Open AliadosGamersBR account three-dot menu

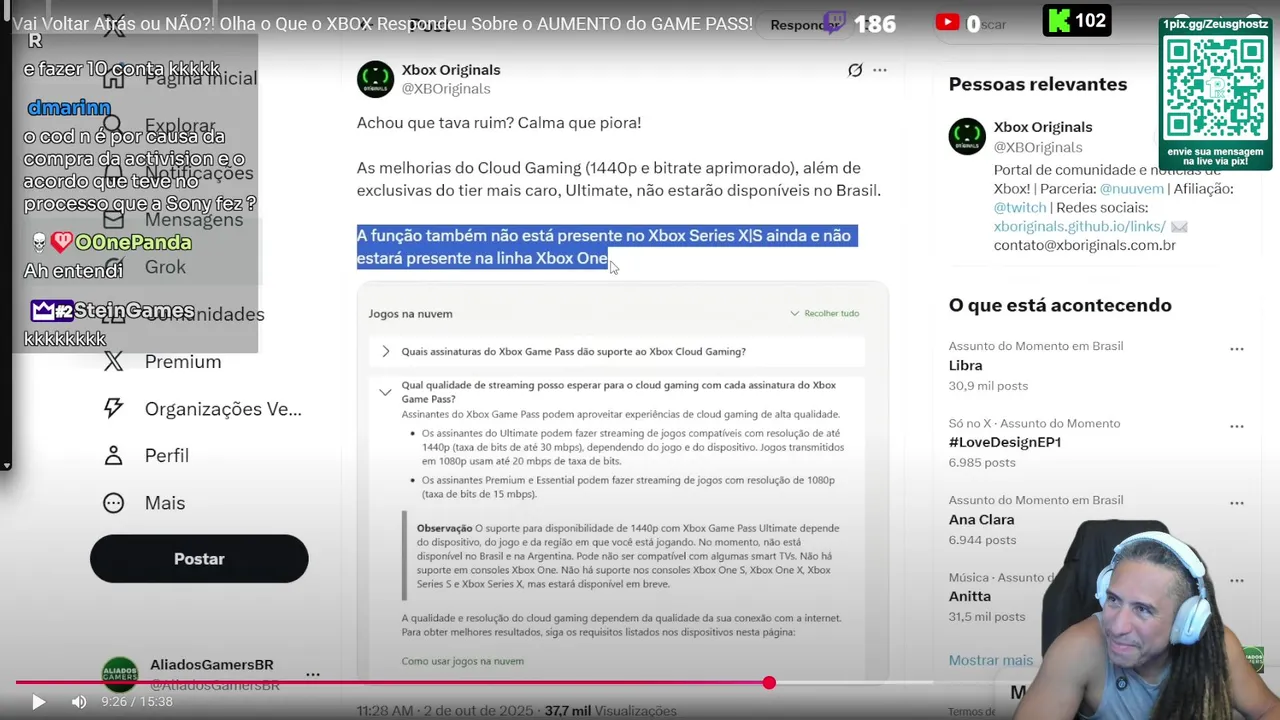pyautogui.click(x=313, y=675)
